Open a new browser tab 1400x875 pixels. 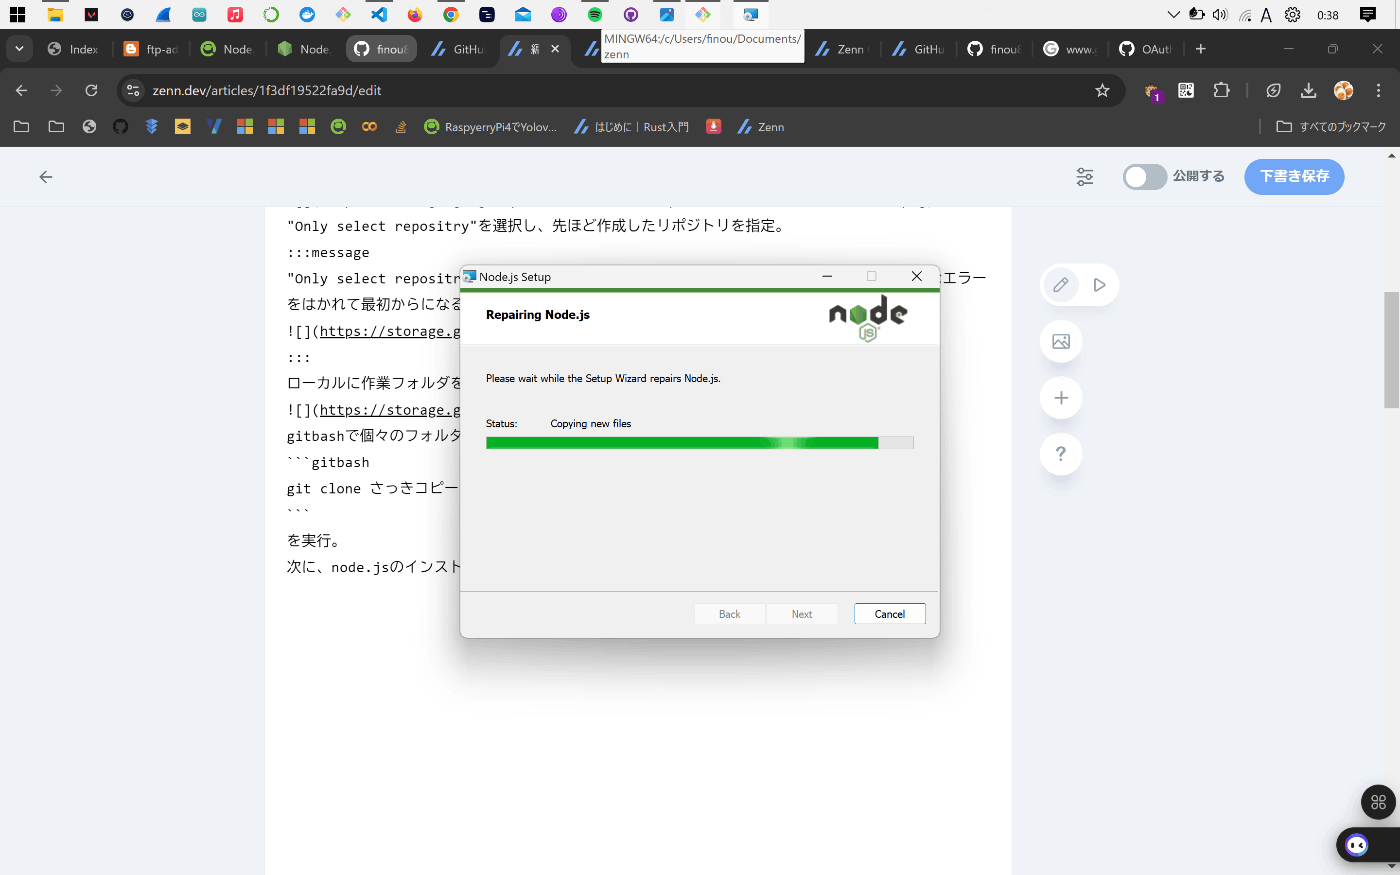pyautogui.click(x=1201, y=49)
